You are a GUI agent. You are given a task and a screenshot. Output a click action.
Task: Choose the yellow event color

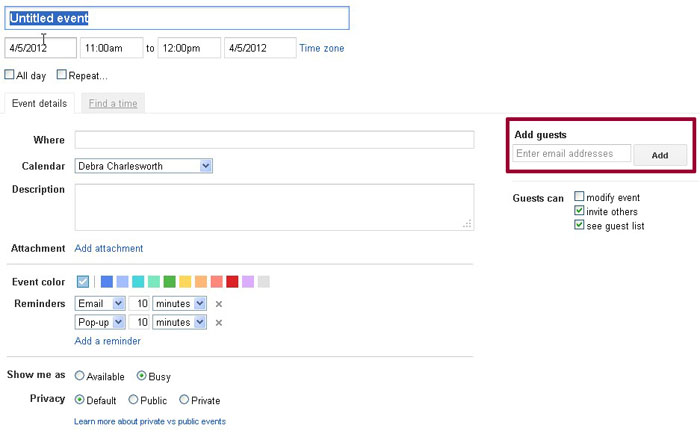point(185,282)
